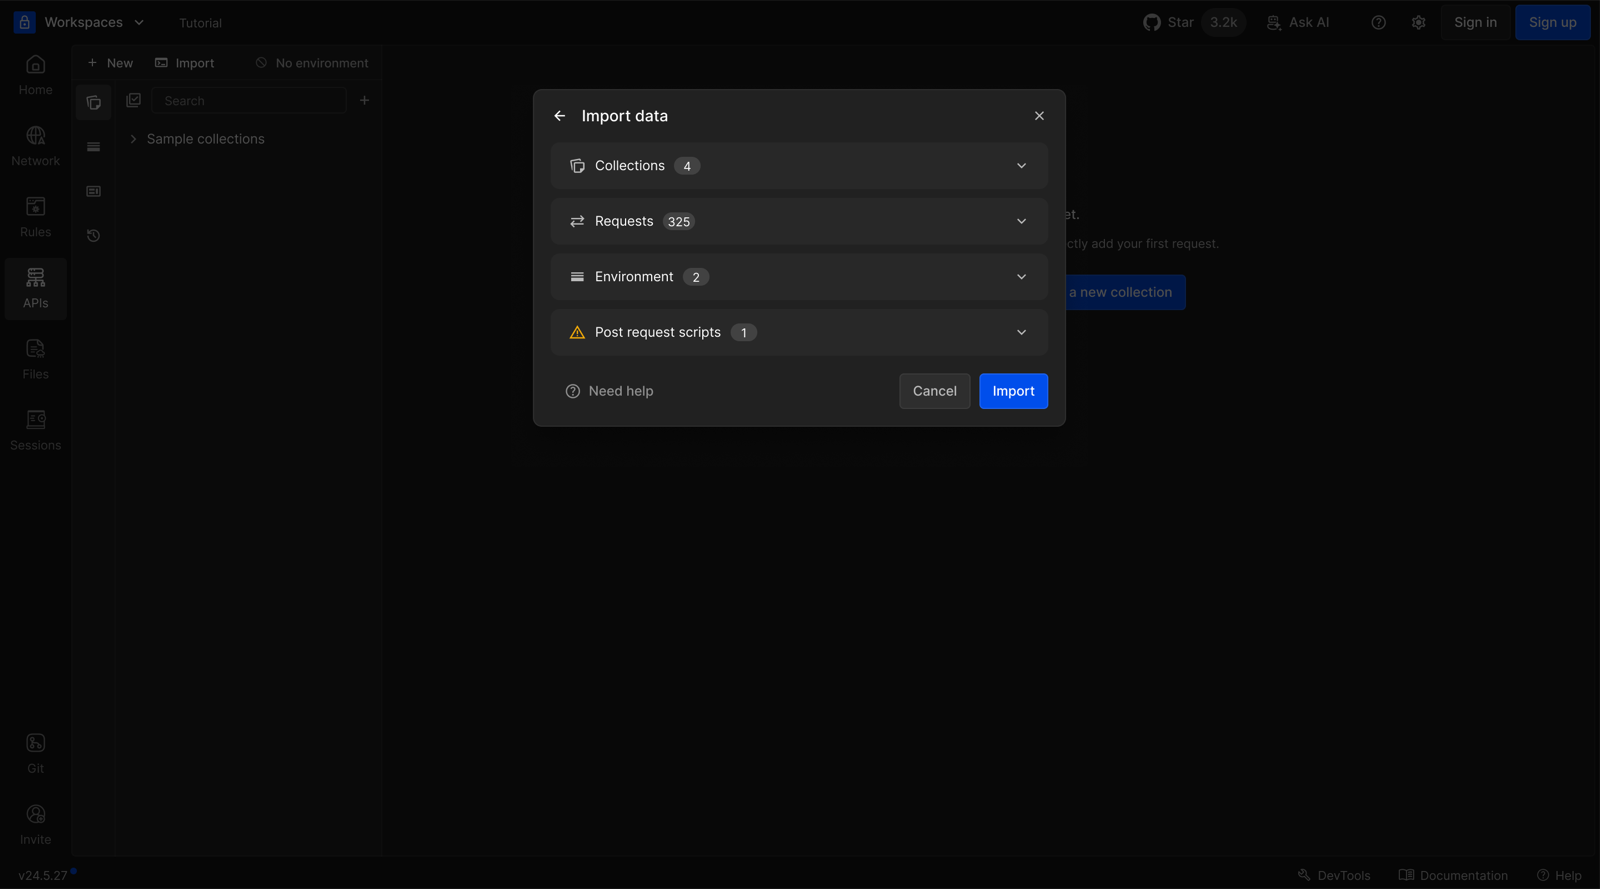Expand the Collections section chevron
Image resolution: width=1600 pixels, height=889 pixels.
[x=1021, y=166]
